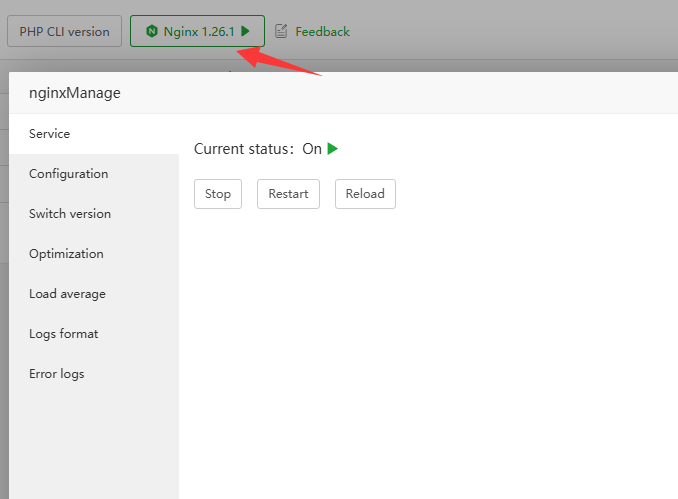Image resolution: width=678 pixels, height=499 pixels.
Task: Click the Nginx logo icon in toolbar
Action: click(152, 31)
